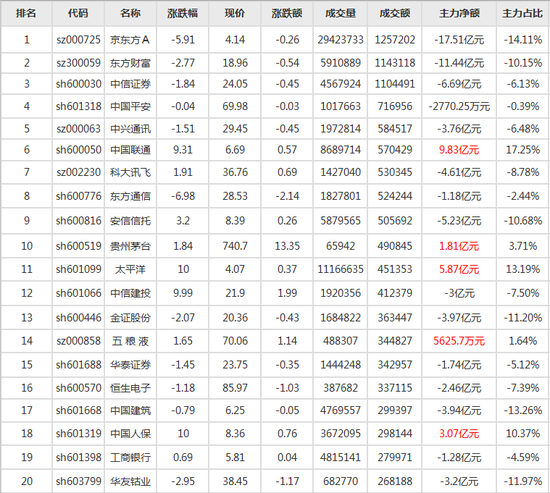
Task: Click the 现价 column header
Action: (x=235, y=13)
